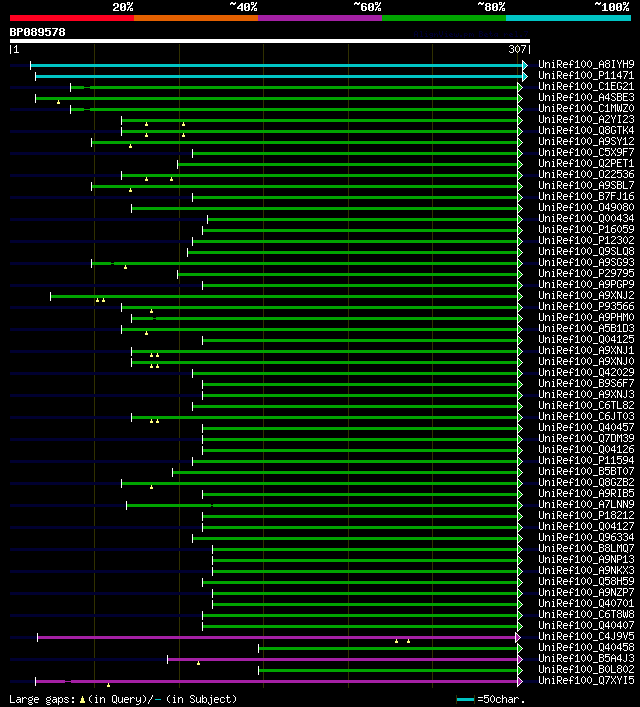Select the hit label UniRef100_A9PGP9

(x=586, y=284)
